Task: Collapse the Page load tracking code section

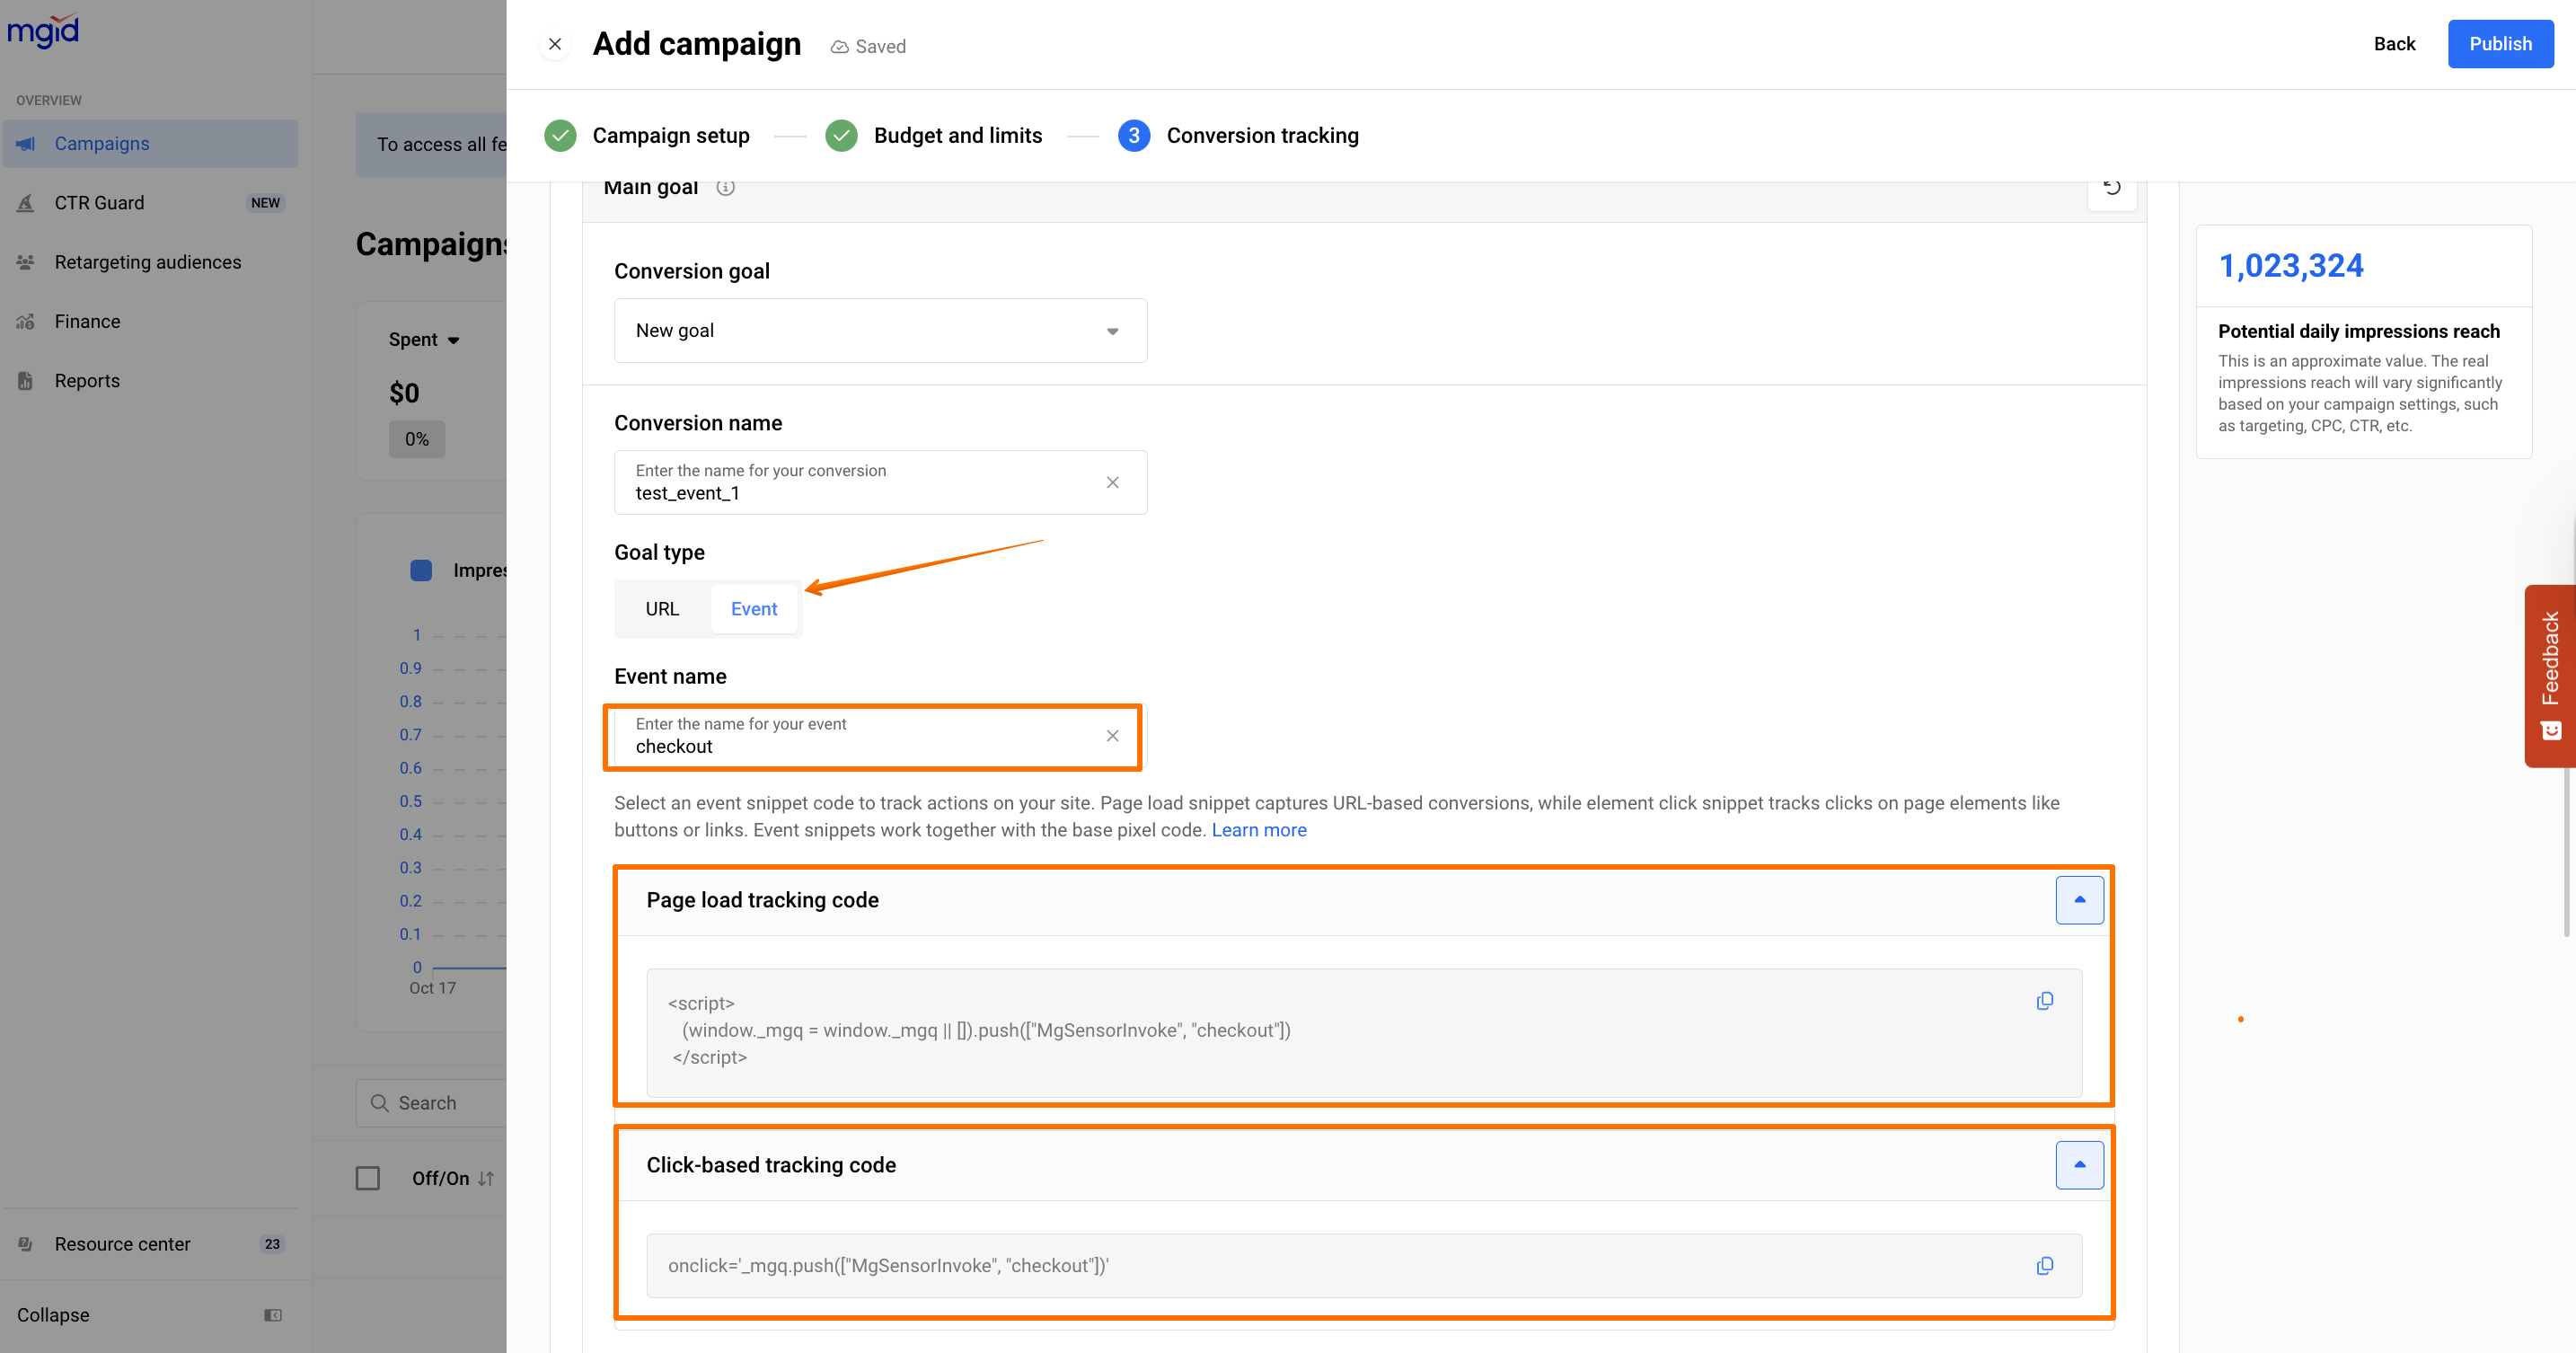Action: [x=2079, y=900]
